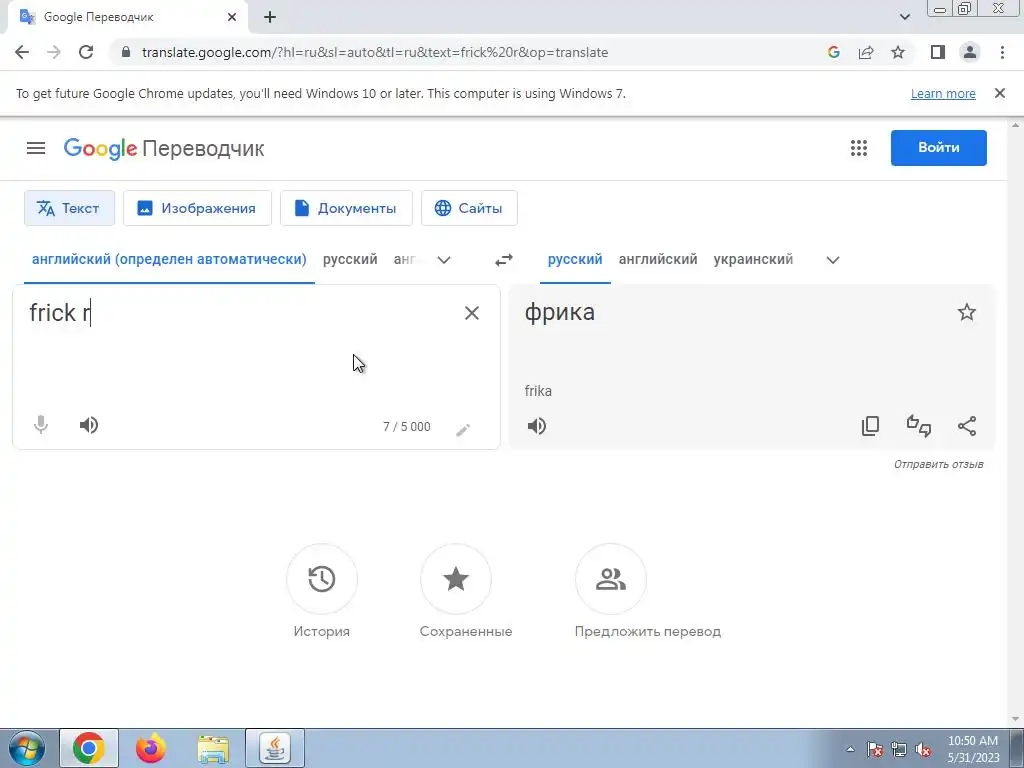Screen dimensions: 1024x768
Task: Dismiss the Chrome update notice
Action: tap(1000, 93)
